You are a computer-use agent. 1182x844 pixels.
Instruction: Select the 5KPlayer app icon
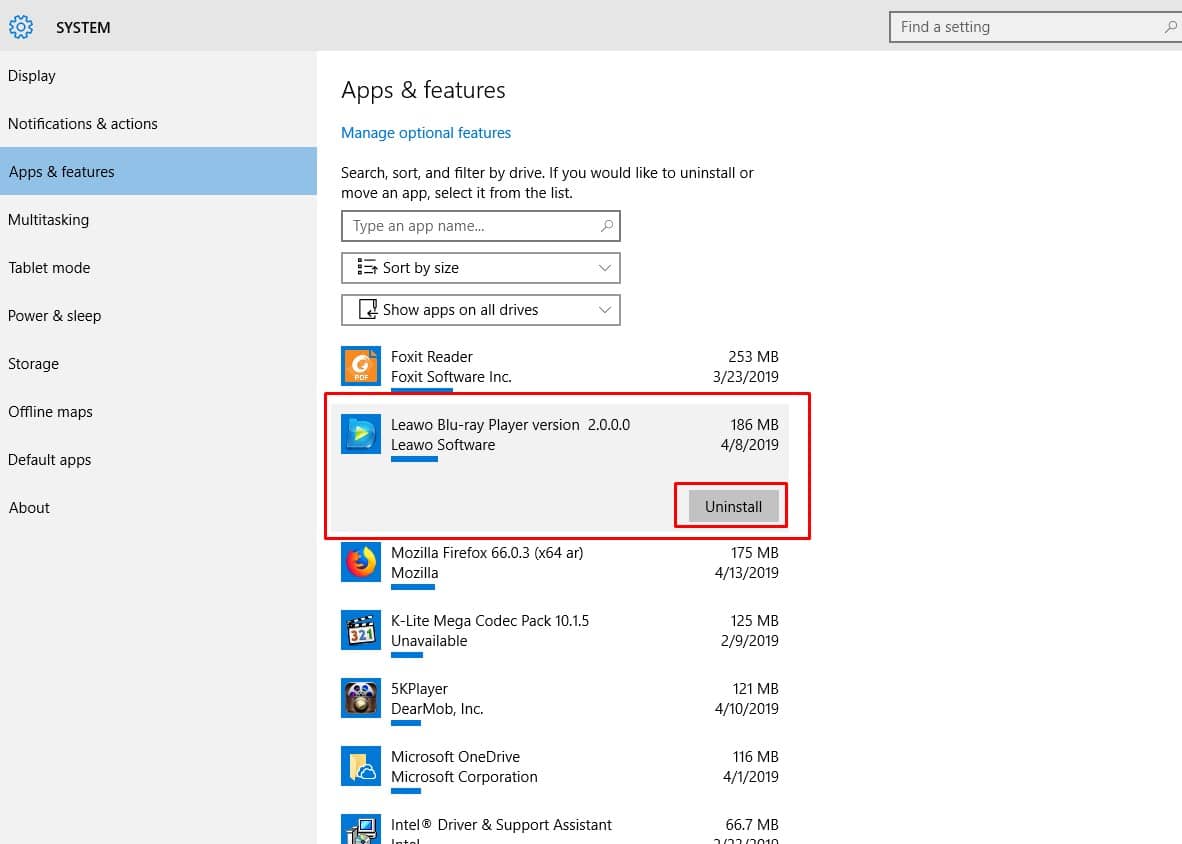(360, 698)
